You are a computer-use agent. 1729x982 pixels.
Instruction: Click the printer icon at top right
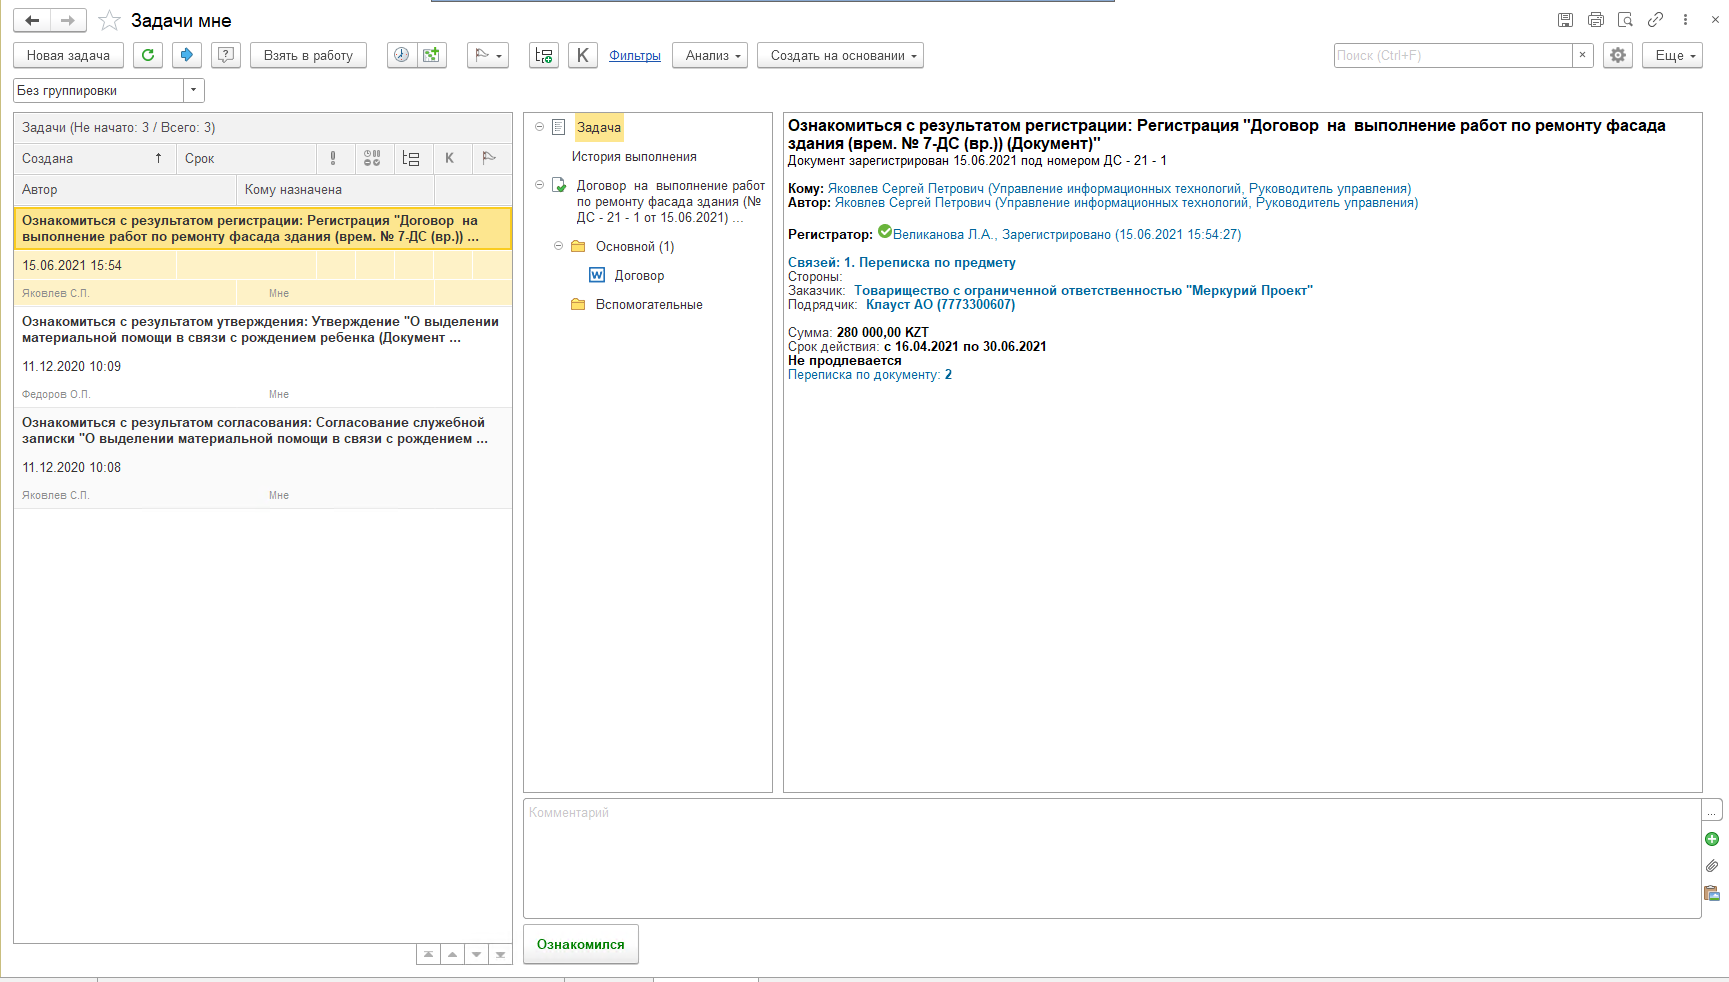point(1596,20)
